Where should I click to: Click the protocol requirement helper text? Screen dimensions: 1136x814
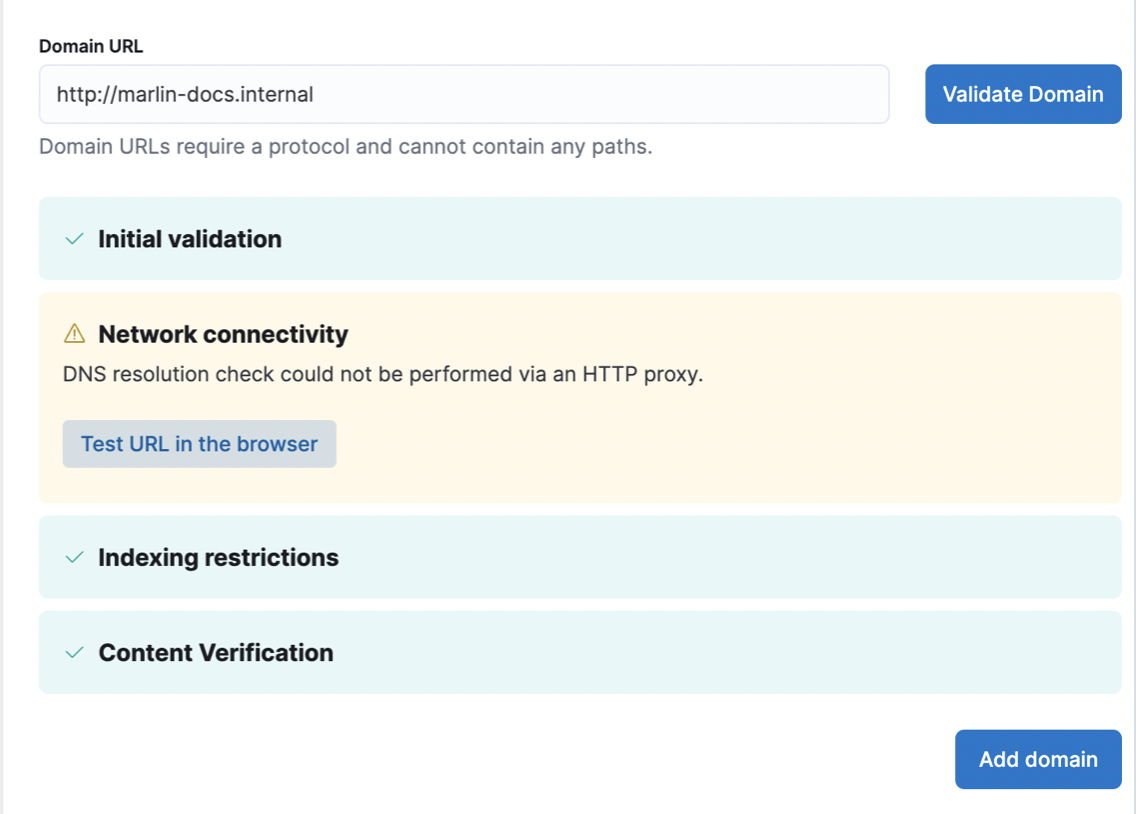pyautogui.click(x=345, y=146)
